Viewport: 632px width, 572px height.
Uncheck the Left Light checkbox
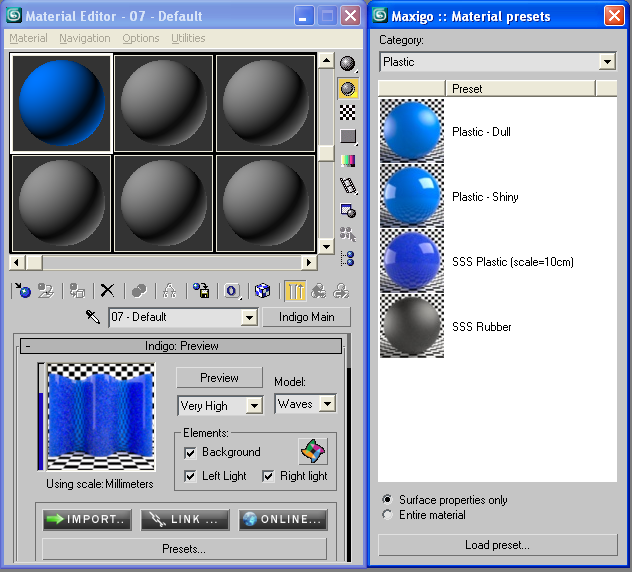[190, 476]
